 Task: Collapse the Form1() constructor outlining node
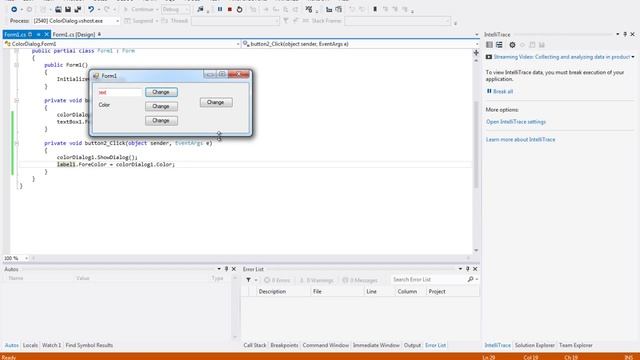coord(16,65)
